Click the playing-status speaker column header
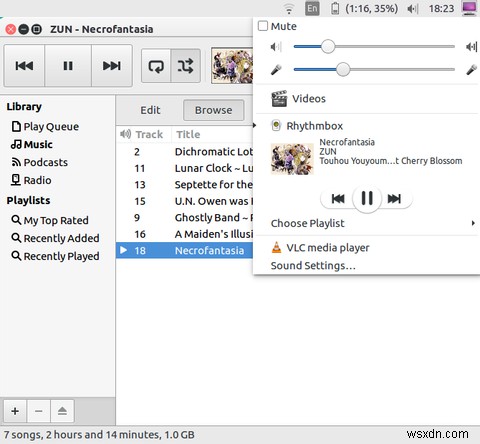Image resolution: width=480 pixels, height=444 pixels. [x=125, y=134]
